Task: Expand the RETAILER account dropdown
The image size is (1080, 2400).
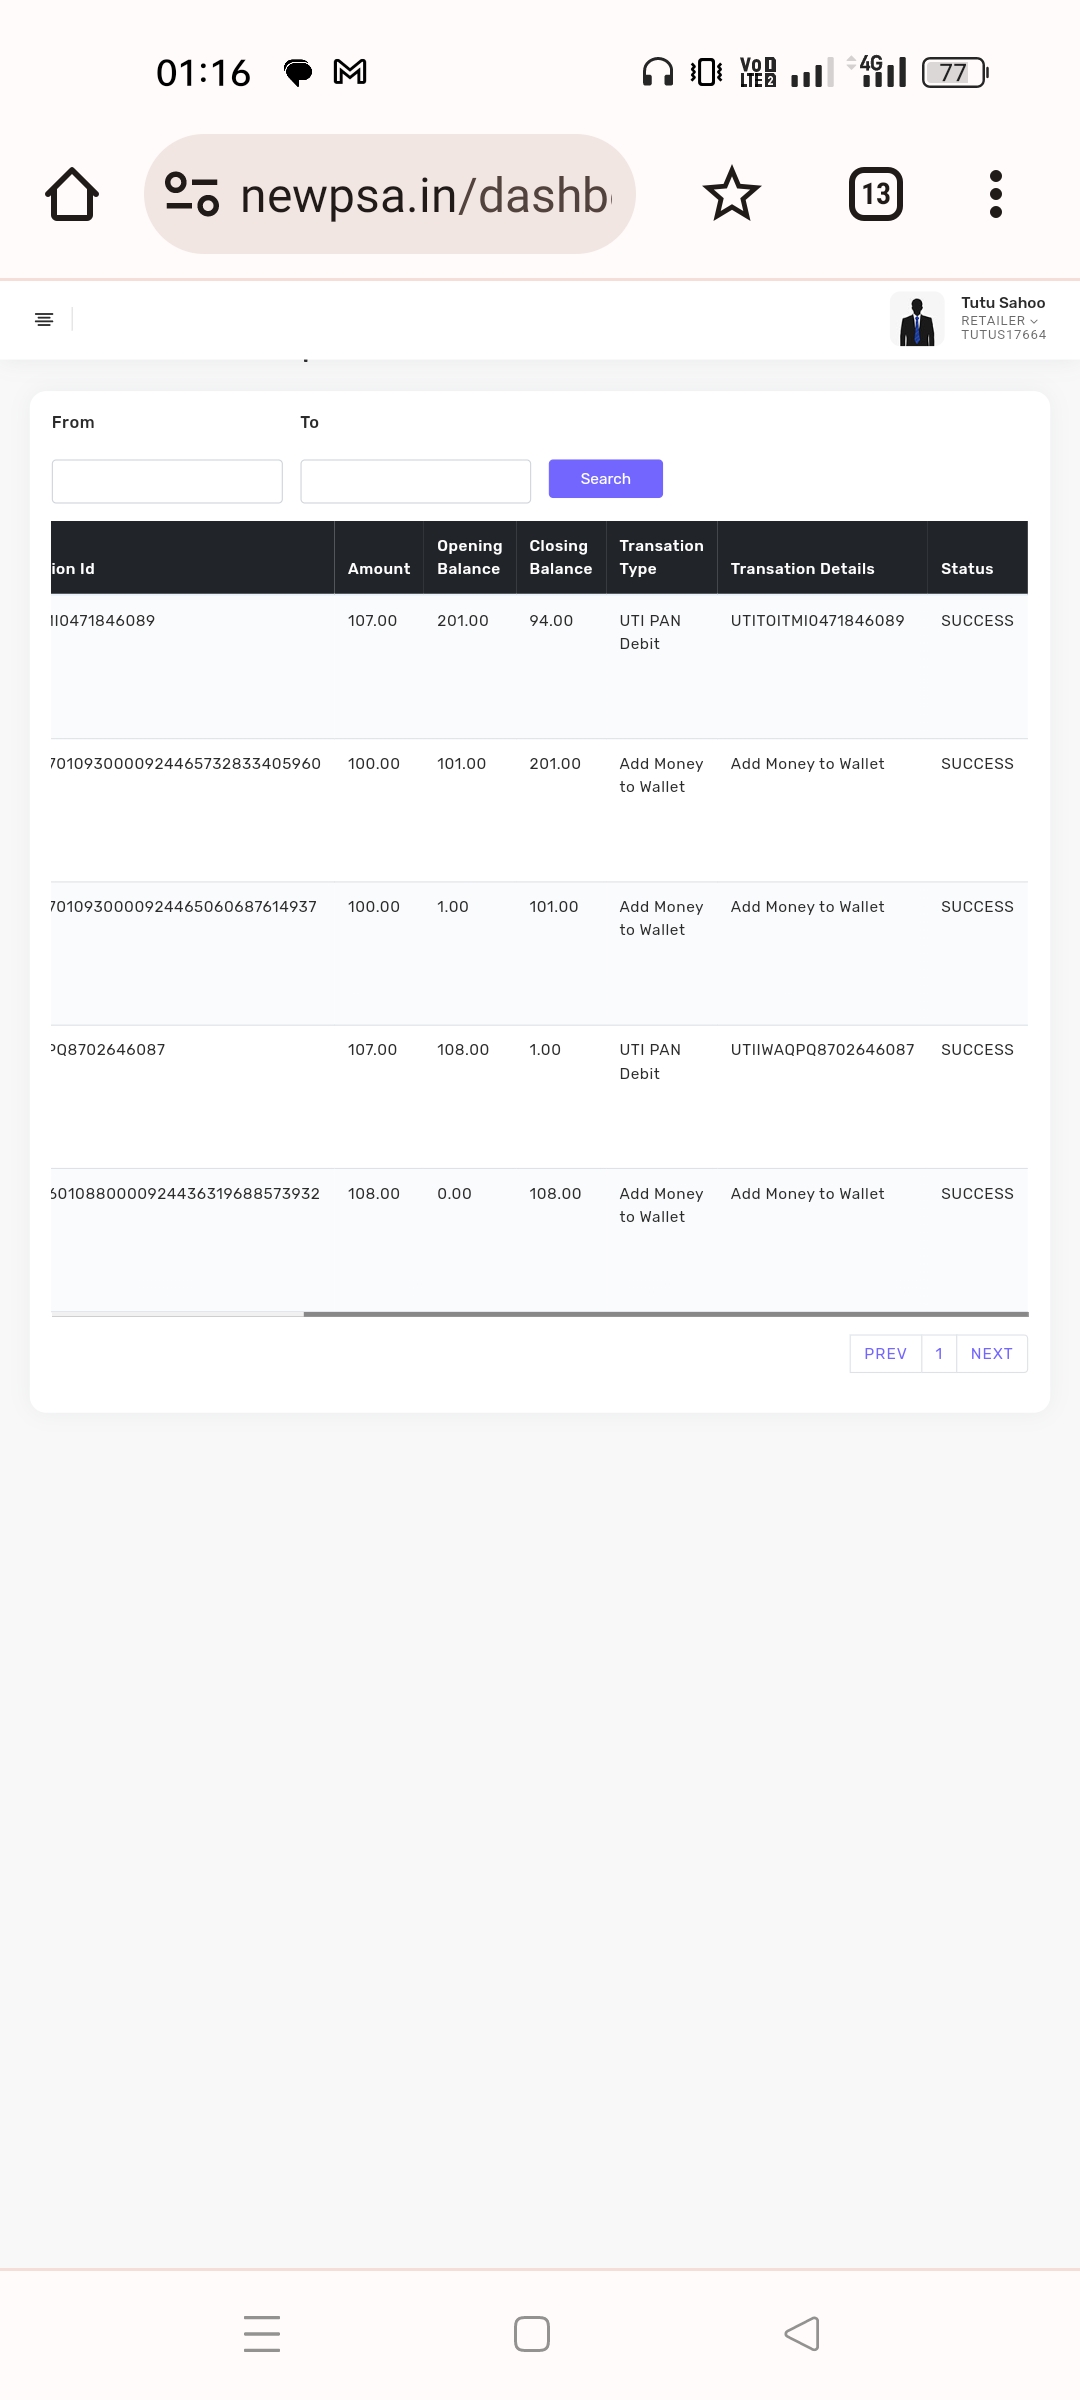Action: pos(1000,321)
